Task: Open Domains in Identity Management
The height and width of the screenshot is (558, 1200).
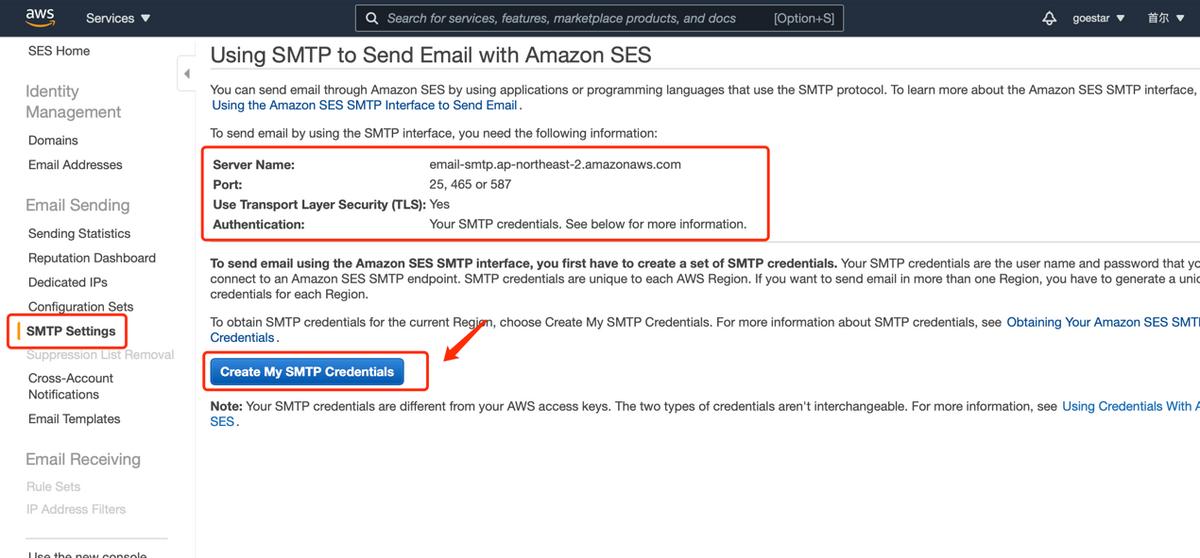Action: 53,140
